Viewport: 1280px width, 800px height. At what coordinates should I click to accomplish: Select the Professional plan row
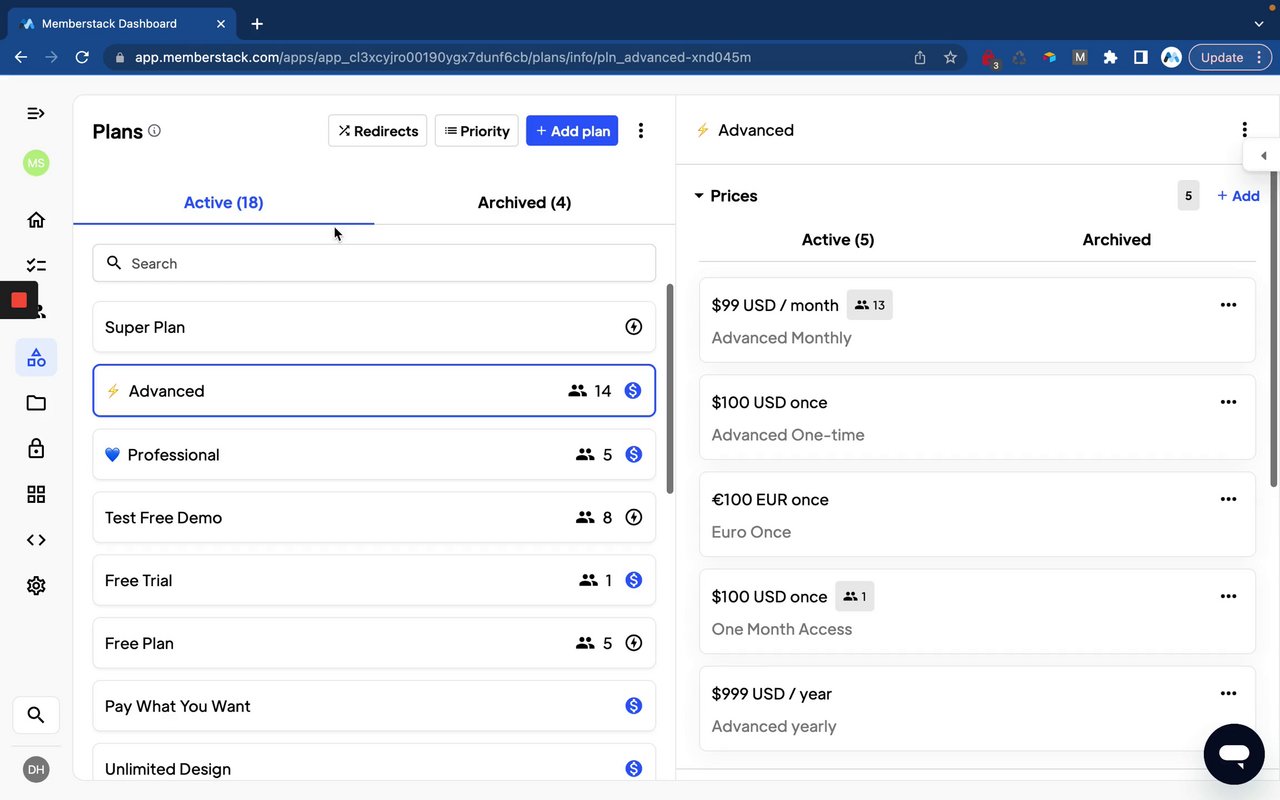coord(374,454)
